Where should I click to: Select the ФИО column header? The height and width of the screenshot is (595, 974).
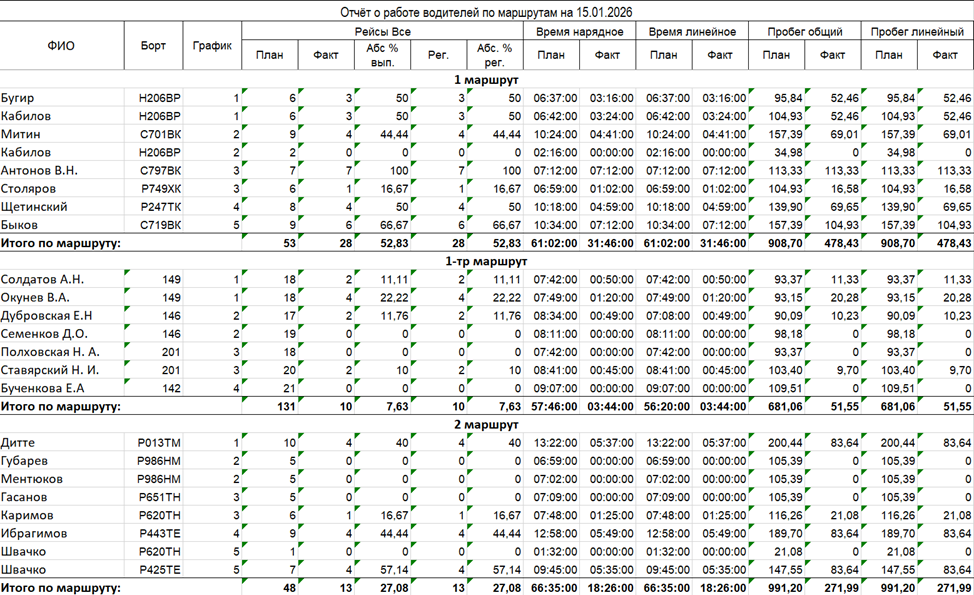(61, 46)
